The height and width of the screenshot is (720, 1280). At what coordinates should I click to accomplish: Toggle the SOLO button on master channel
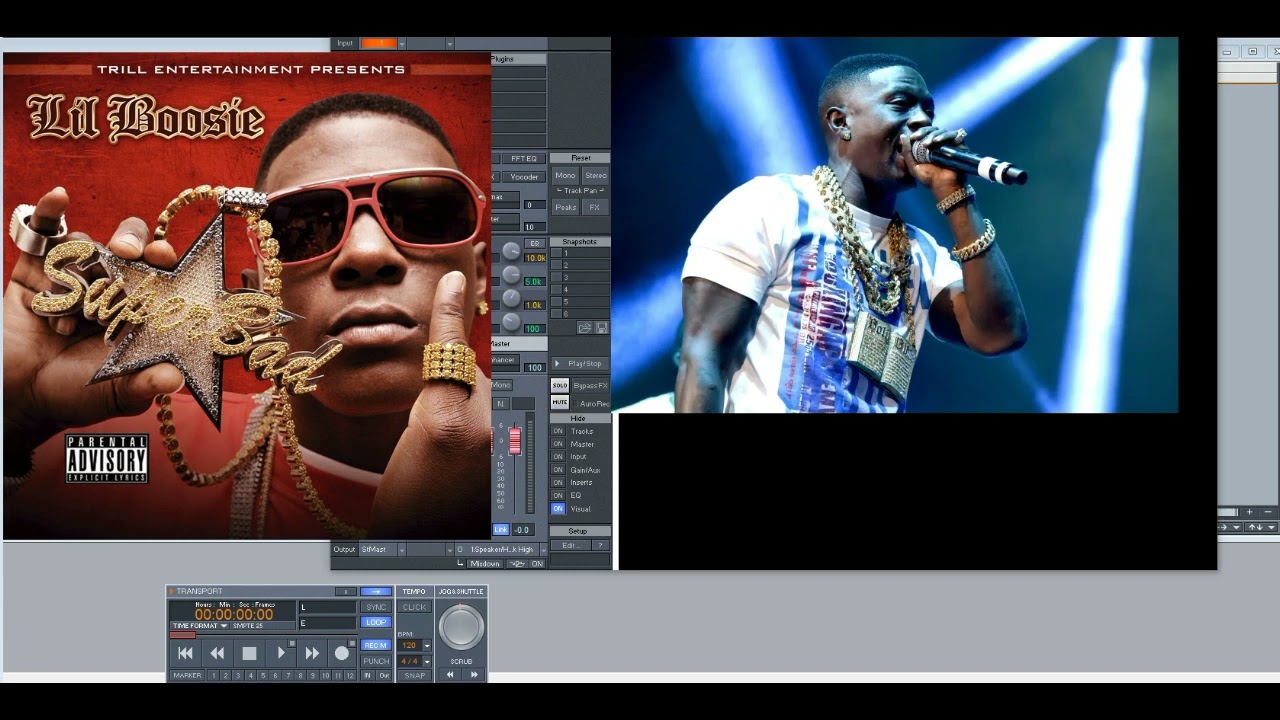(560, 386)
